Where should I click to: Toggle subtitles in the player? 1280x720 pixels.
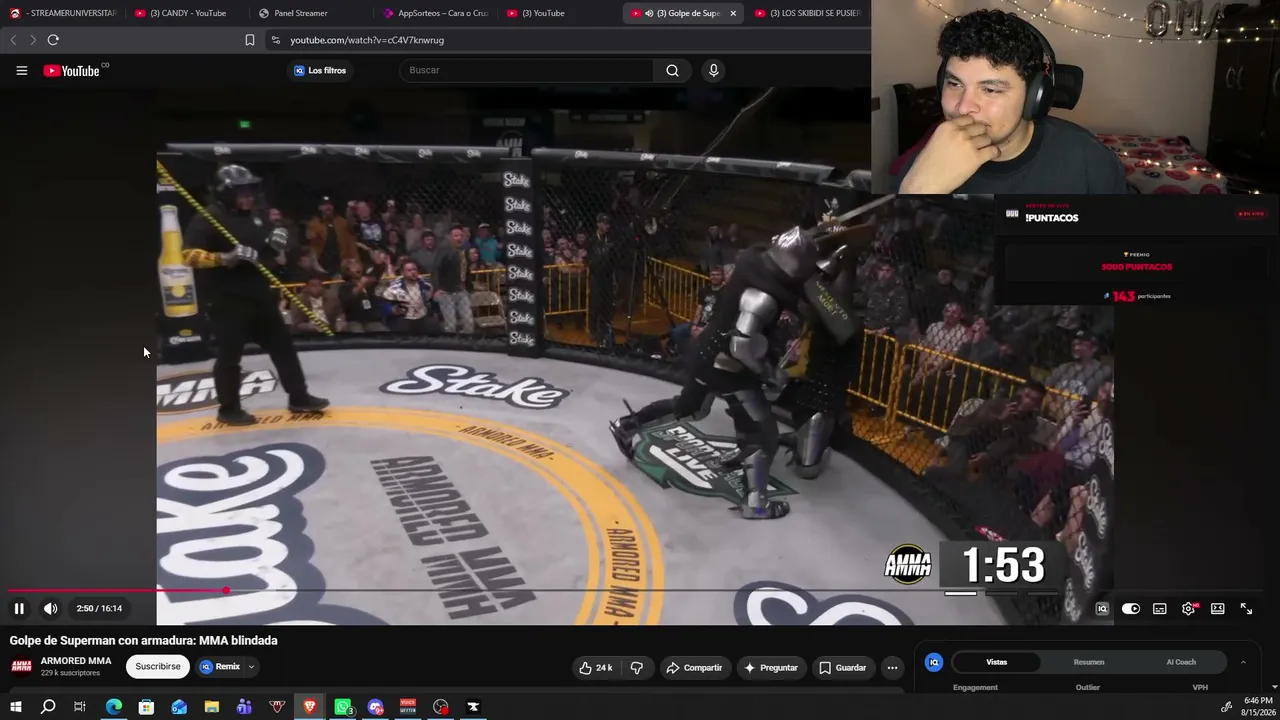tap(1160, 609)
